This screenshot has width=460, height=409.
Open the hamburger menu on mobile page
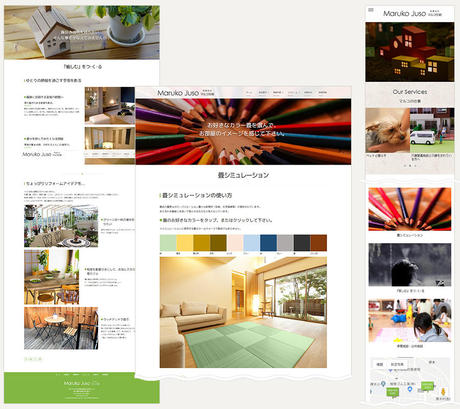[x=371, y=10]
